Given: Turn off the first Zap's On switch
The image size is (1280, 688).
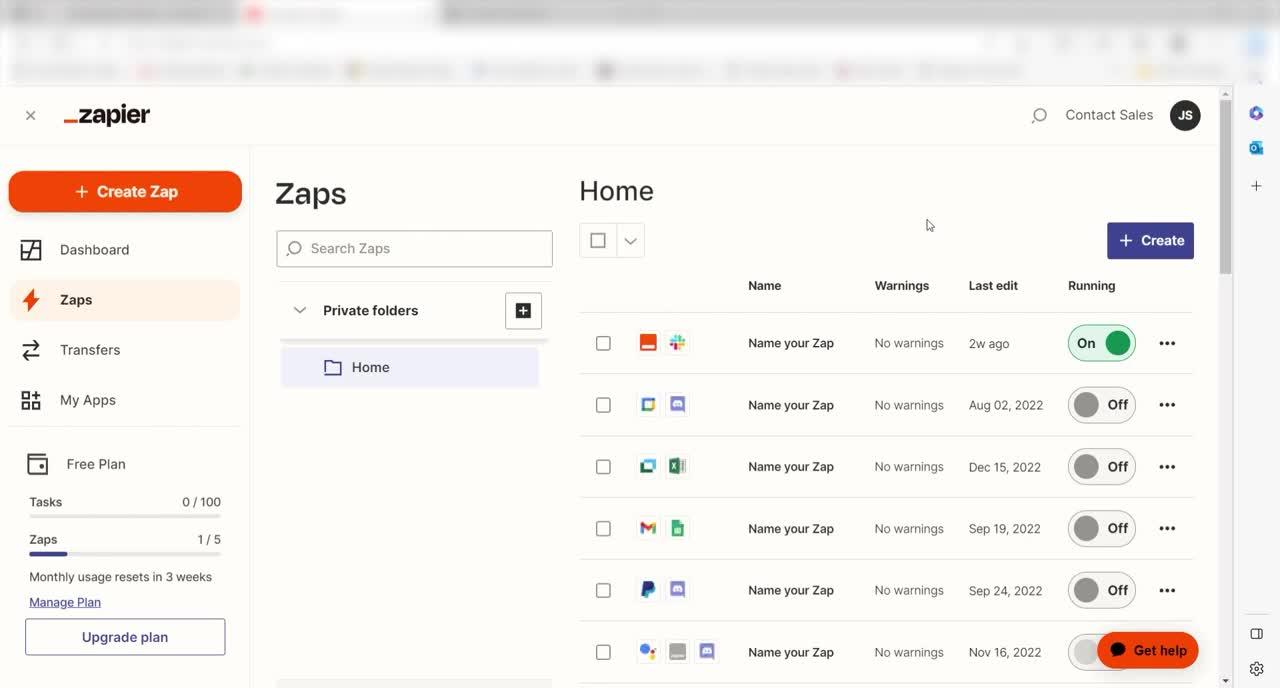Looking at the screenshot, I should pyautogui.click(x=1100, y=342).
